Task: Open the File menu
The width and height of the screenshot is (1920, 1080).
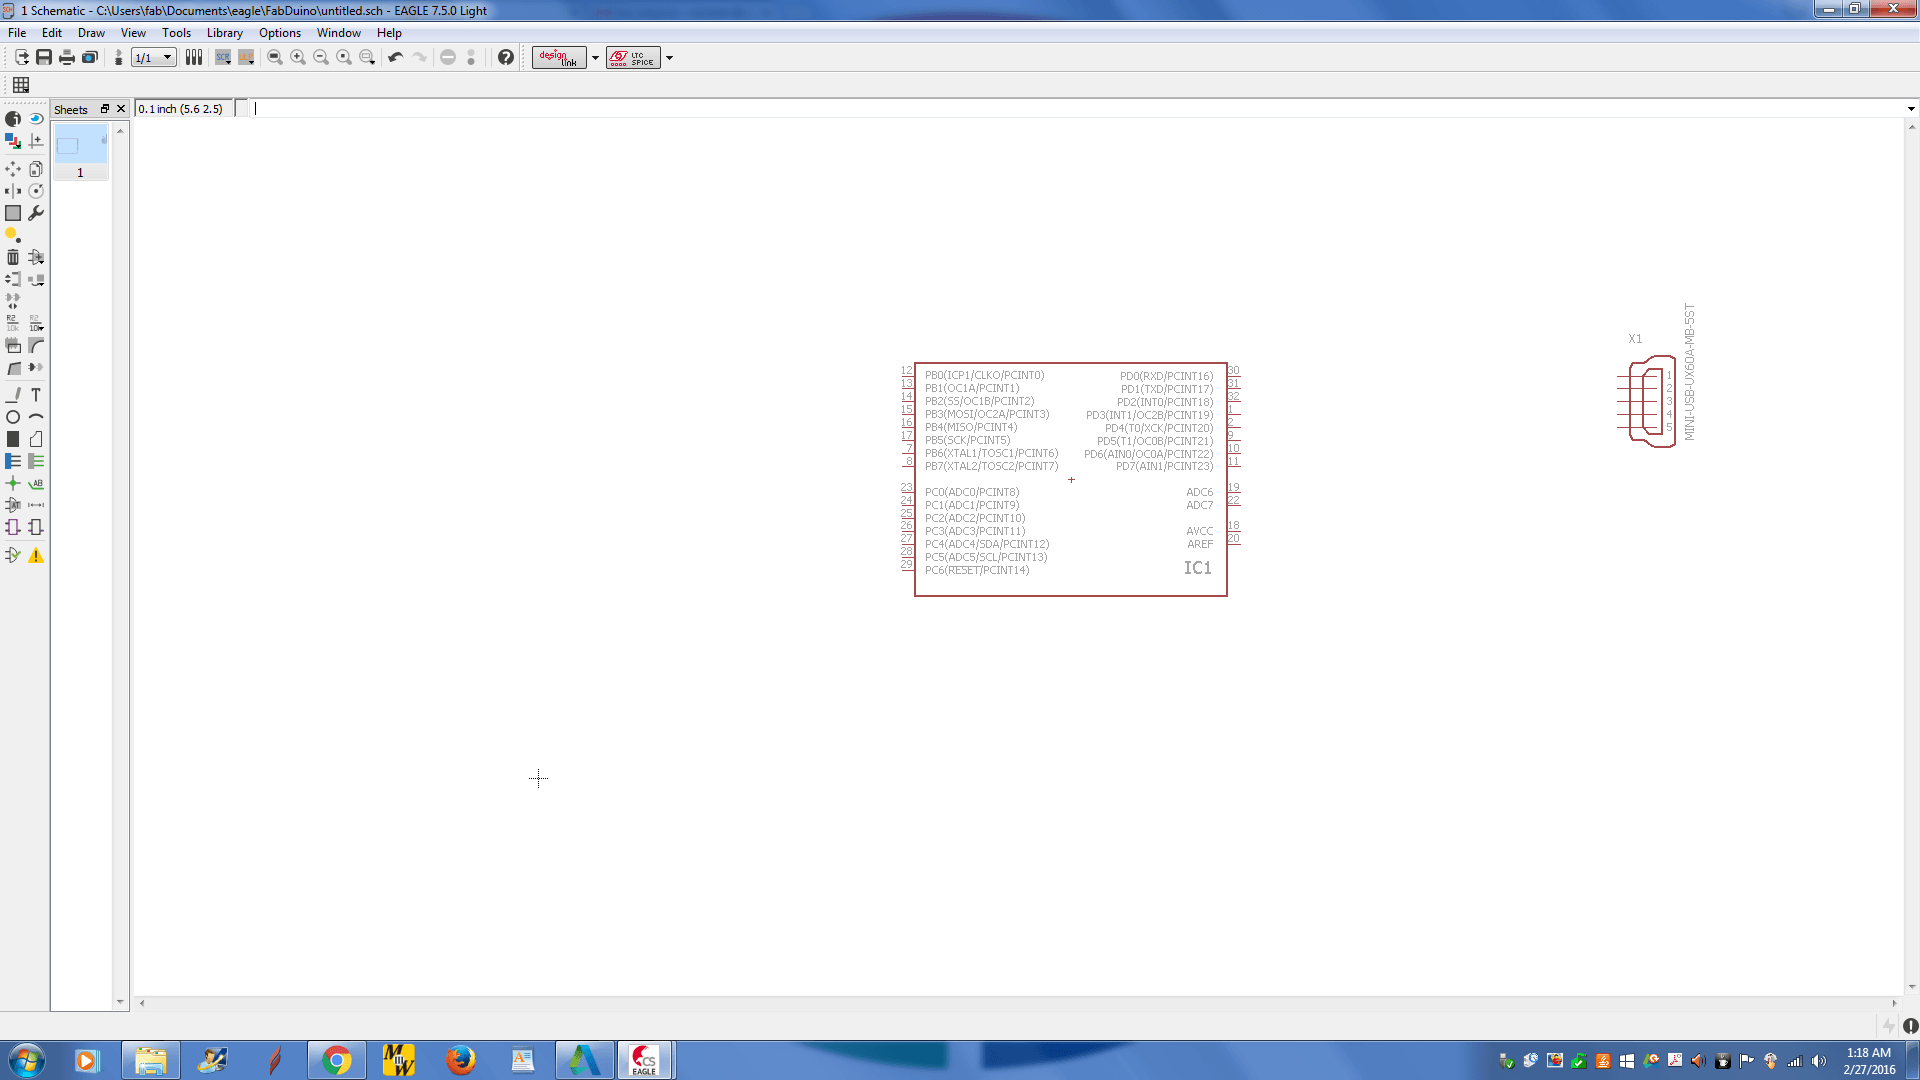Action: (x=17, y=32)
